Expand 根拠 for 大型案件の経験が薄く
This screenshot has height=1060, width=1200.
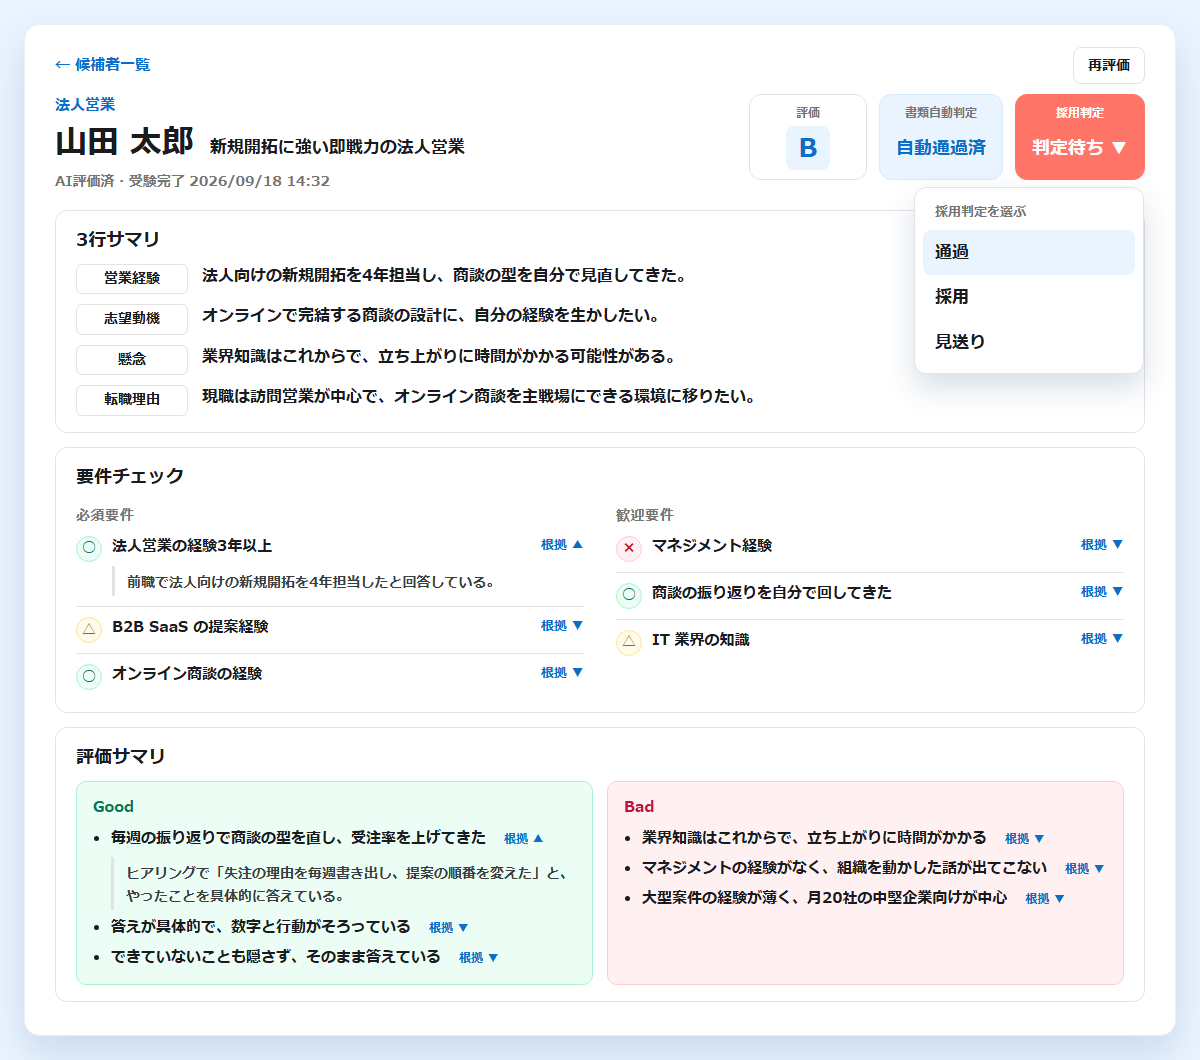pos(1045,899)
